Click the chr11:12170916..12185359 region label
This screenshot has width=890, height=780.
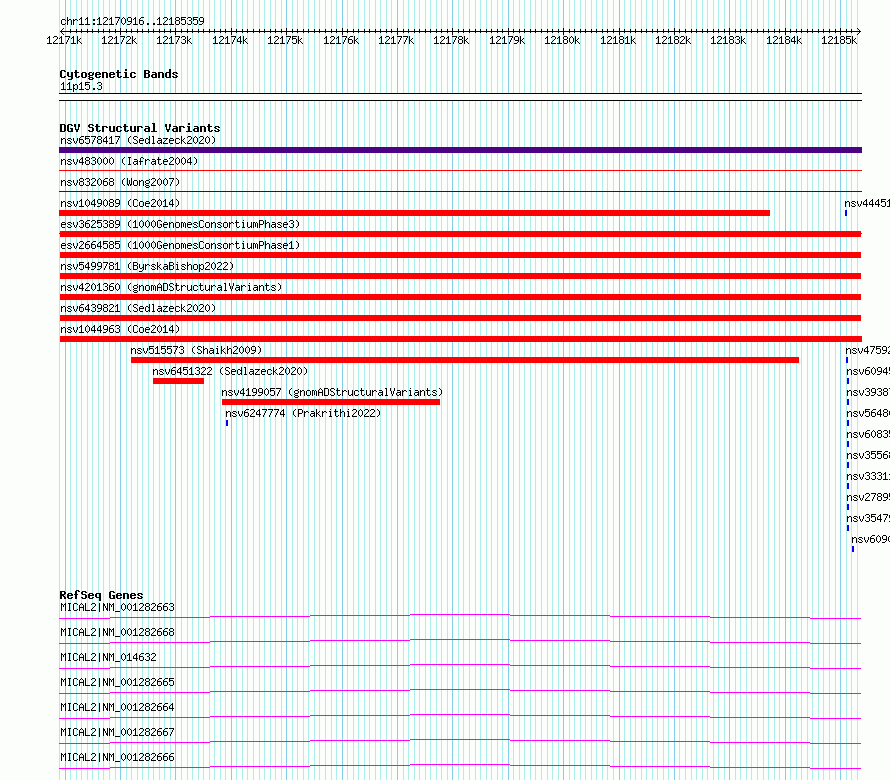click(x=132, y=21)
